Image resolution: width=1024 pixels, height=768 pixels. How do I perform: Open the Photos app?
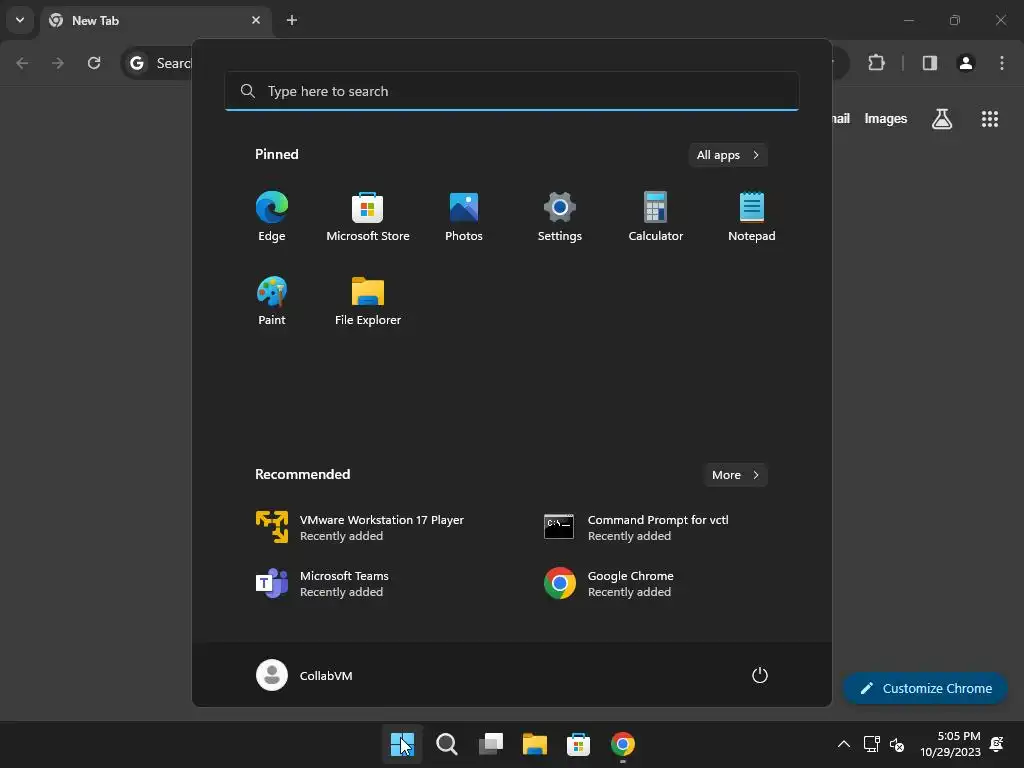464,217
